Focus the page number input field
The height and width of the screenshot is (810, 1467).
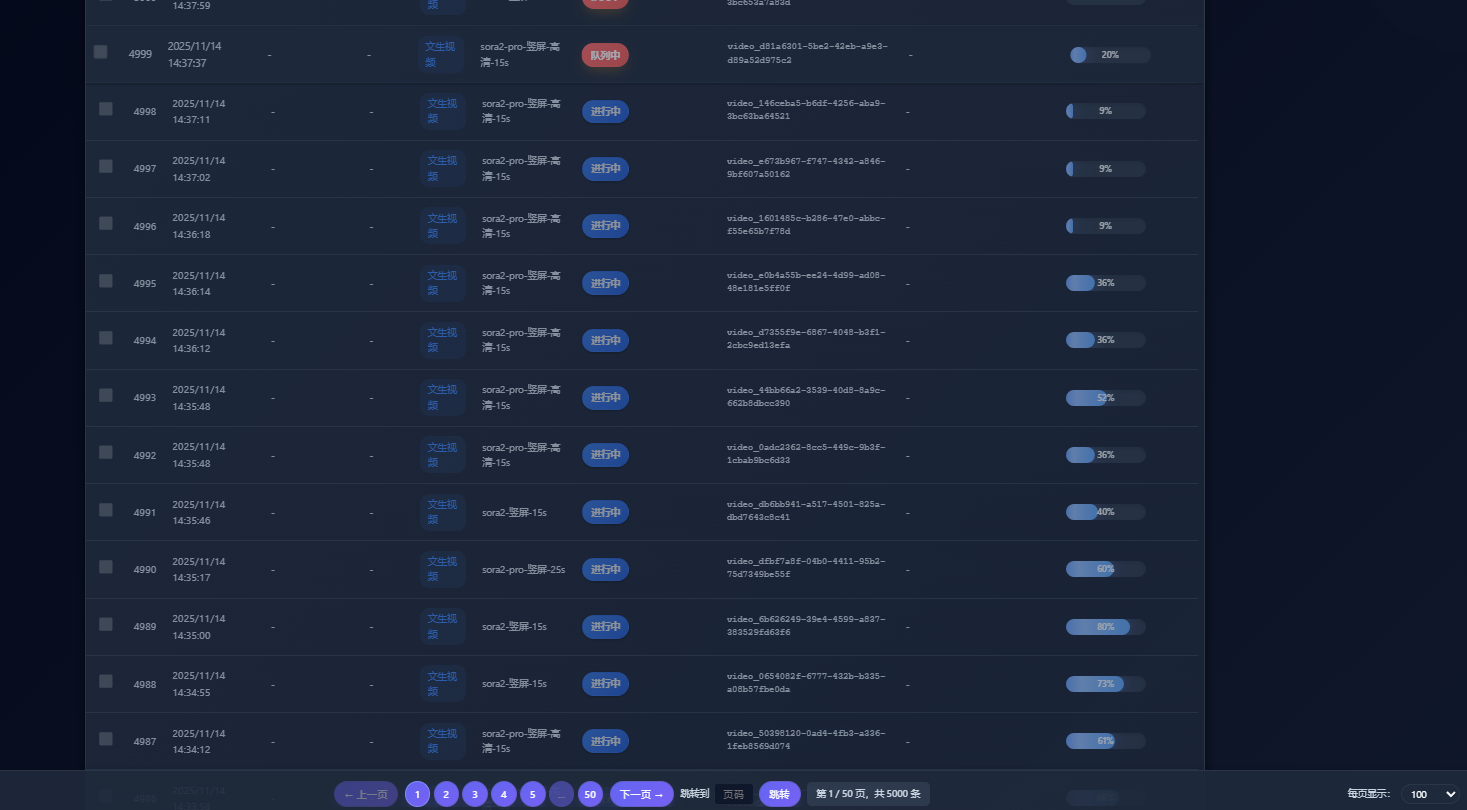pyautogui.click(x=733, y=794)
